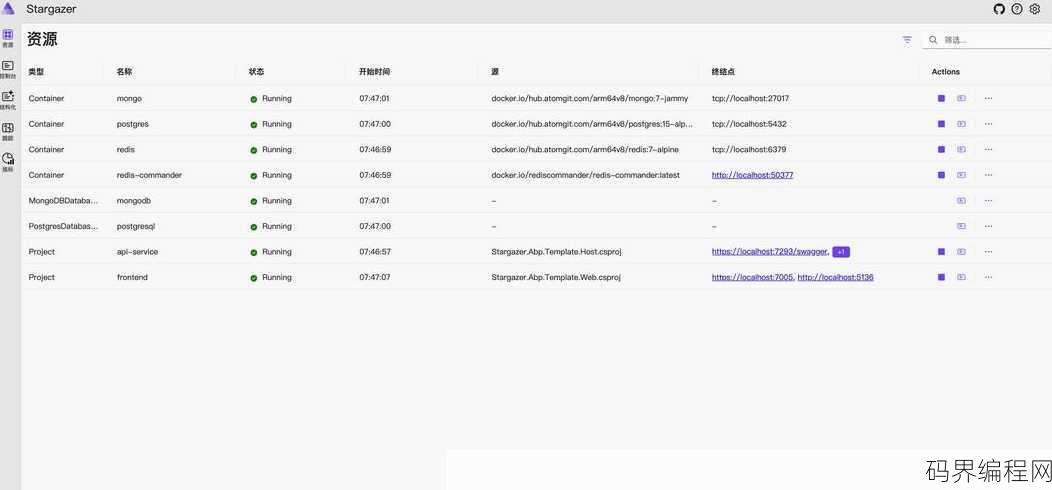Click the tcp://localhost:6379 endpoint text

[x=749, y=150]
